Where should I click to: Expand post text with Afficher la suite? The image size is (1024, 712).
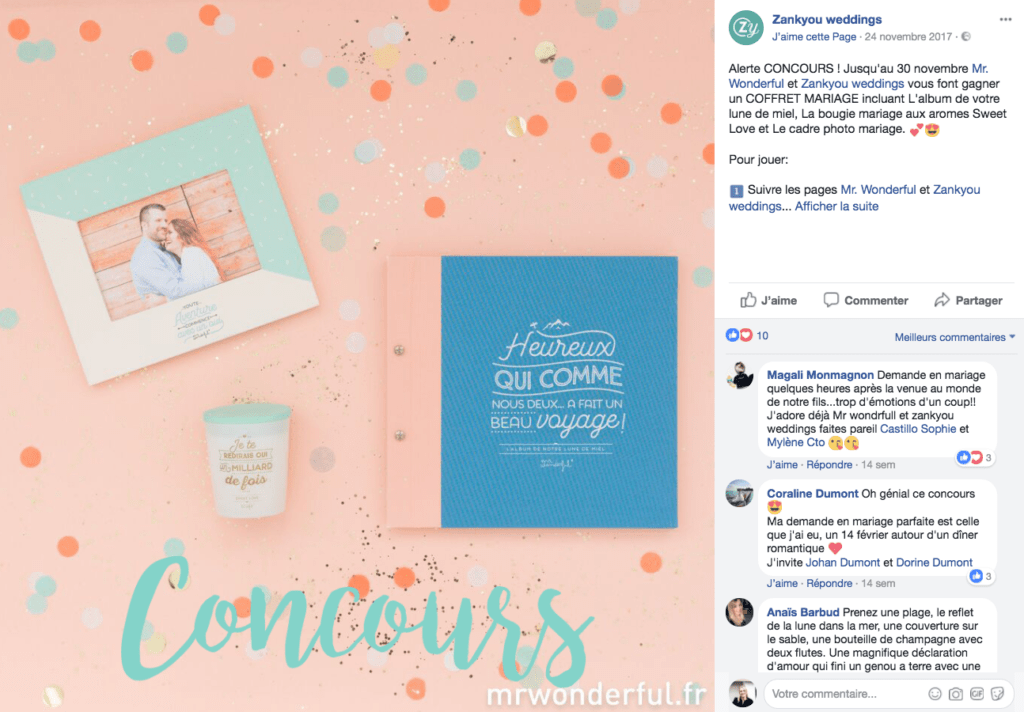pos(836,206)
